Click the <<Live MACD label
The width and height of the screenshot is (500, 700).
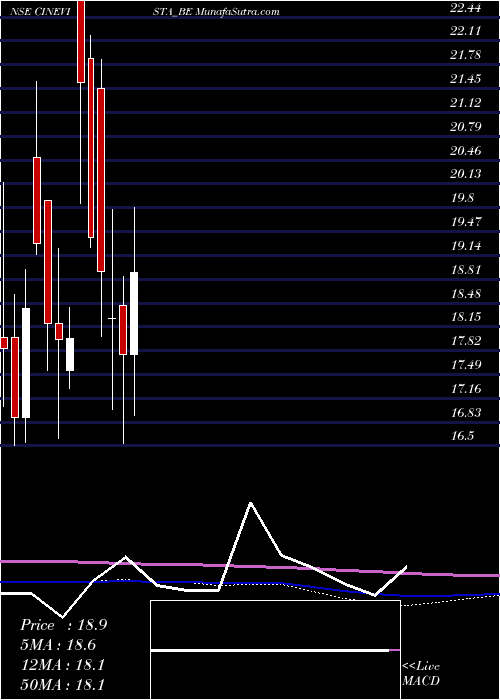point(421,674)
